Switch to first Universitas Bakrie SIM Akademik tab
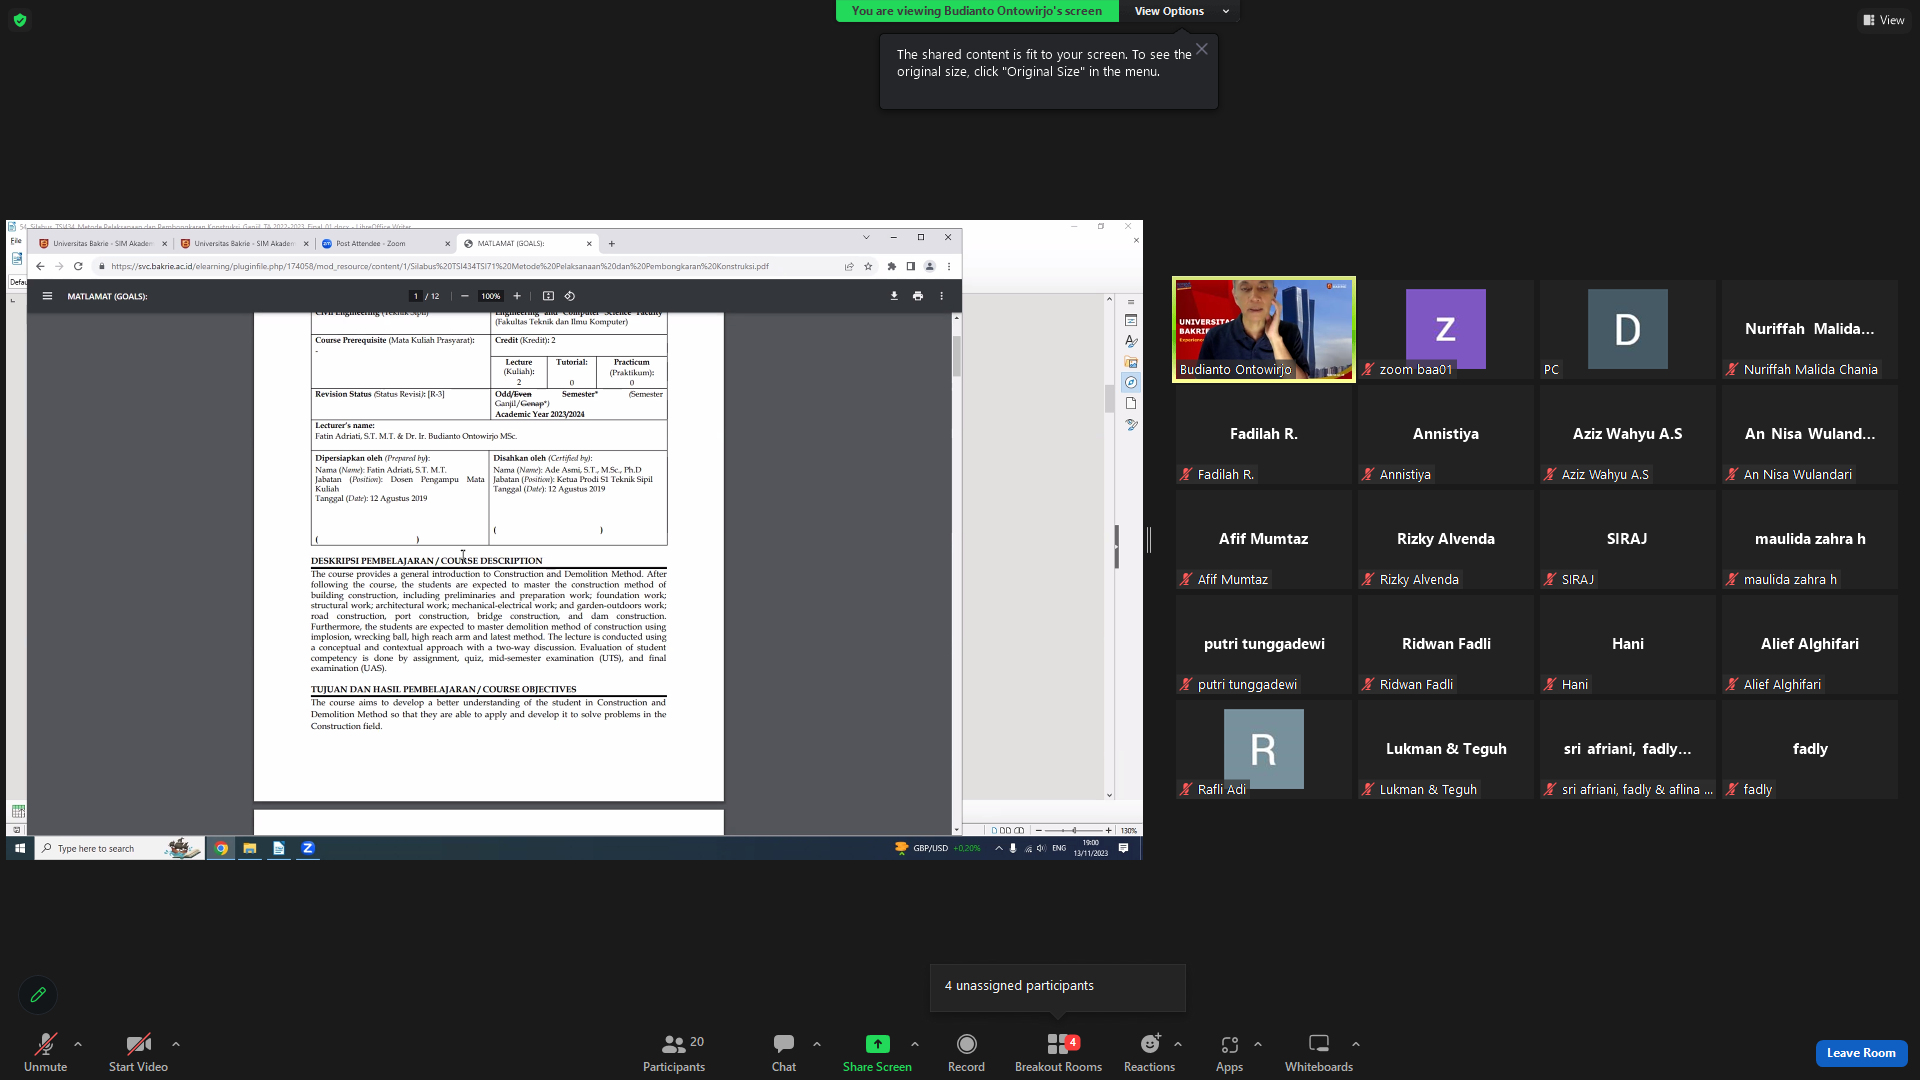Viewport: 1920px width, 1080px height. pyautogui.click(x=102, y=243)
